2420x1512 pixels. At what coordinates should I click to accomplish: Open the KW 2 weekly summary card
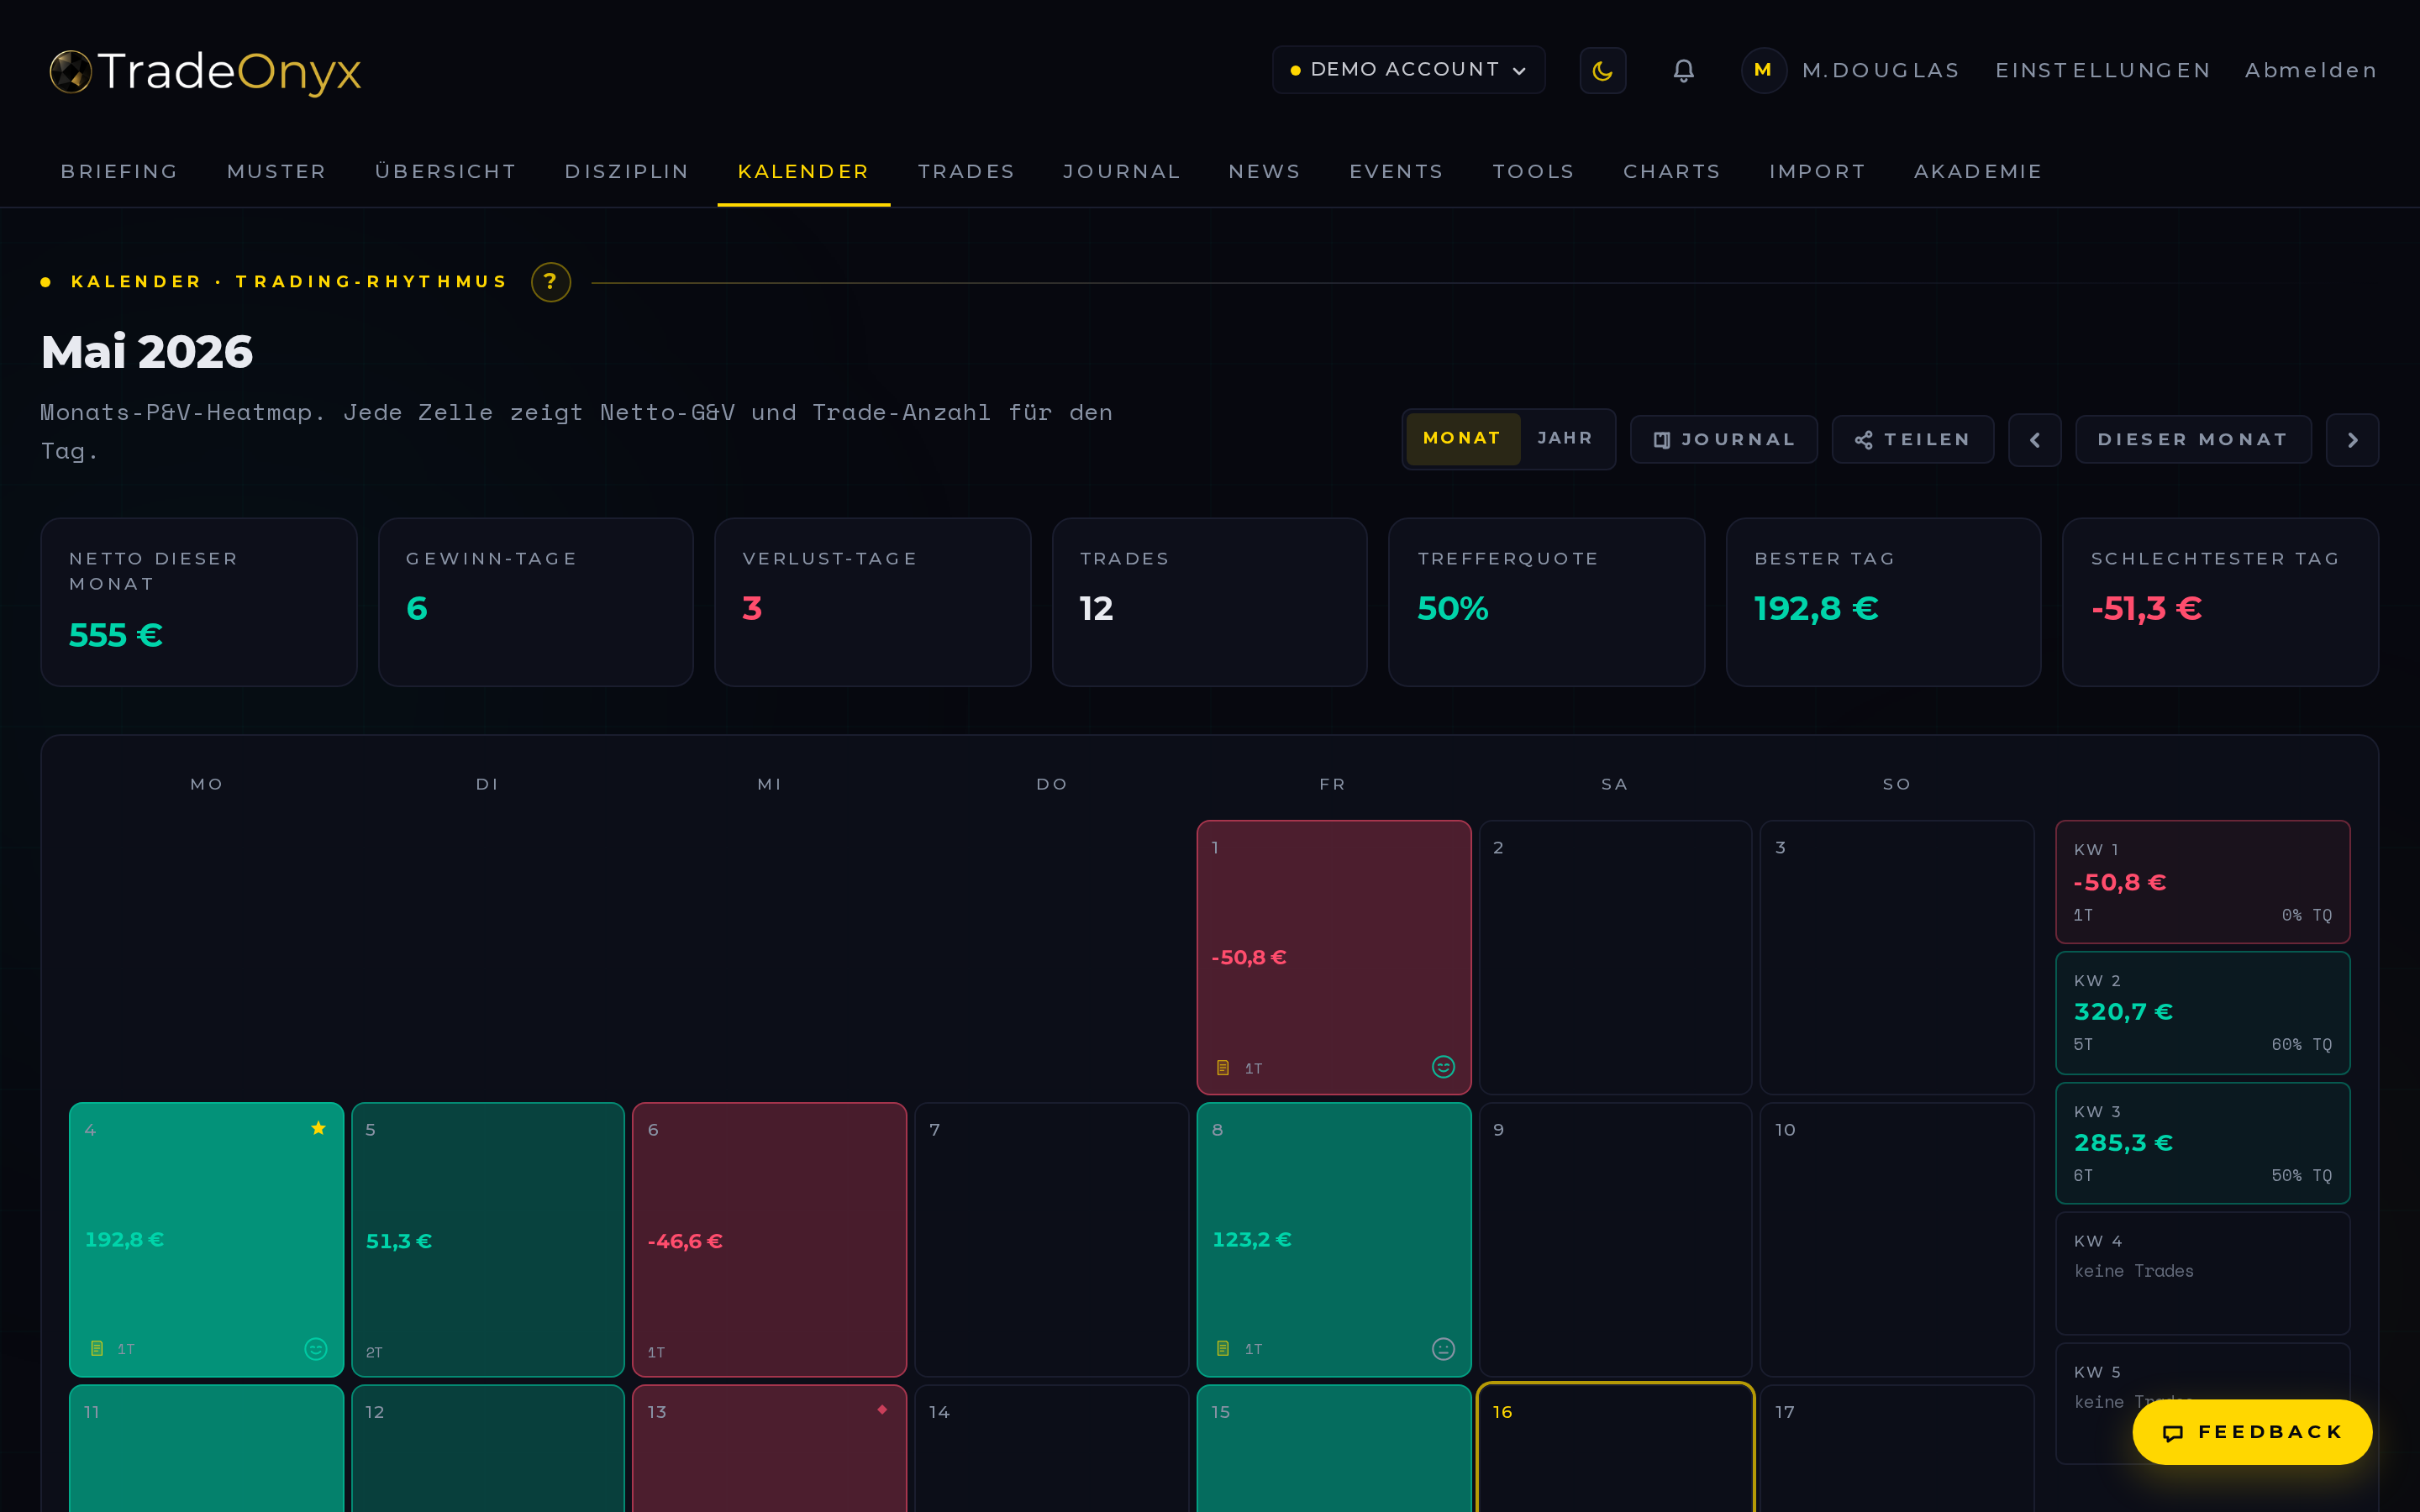click(2203, 1013)
